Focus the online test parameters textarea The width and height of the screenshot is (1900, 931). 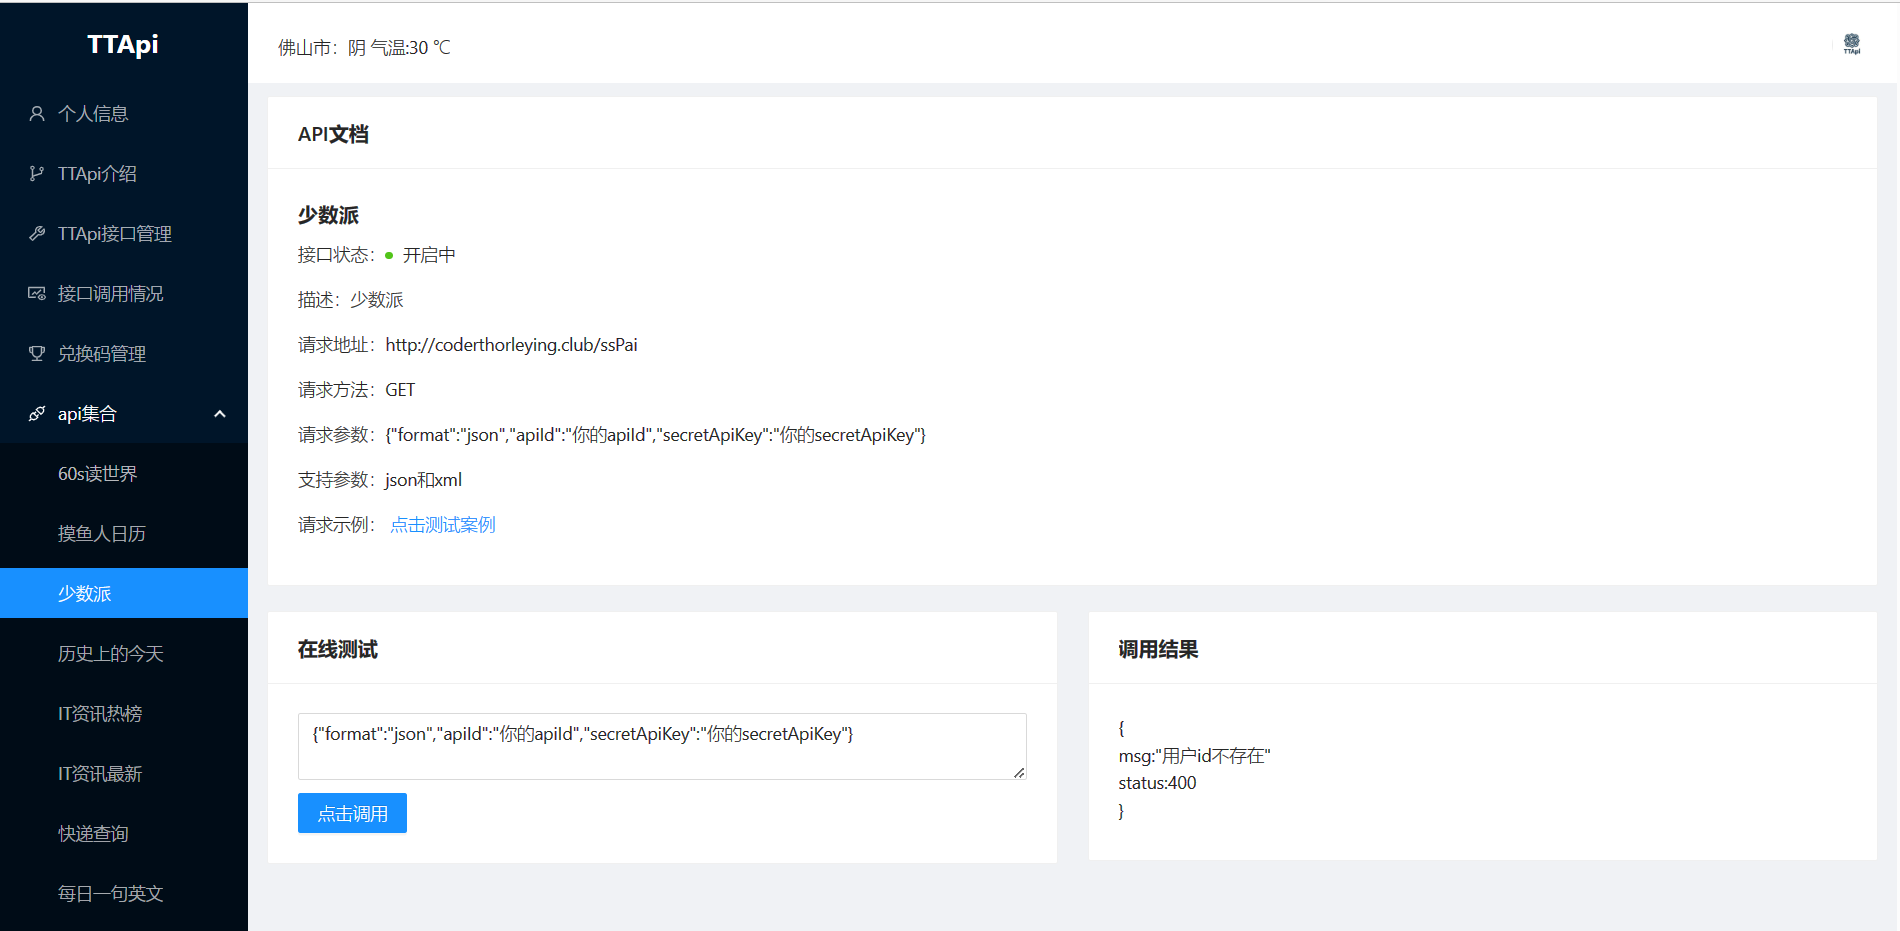click(662, 746)
